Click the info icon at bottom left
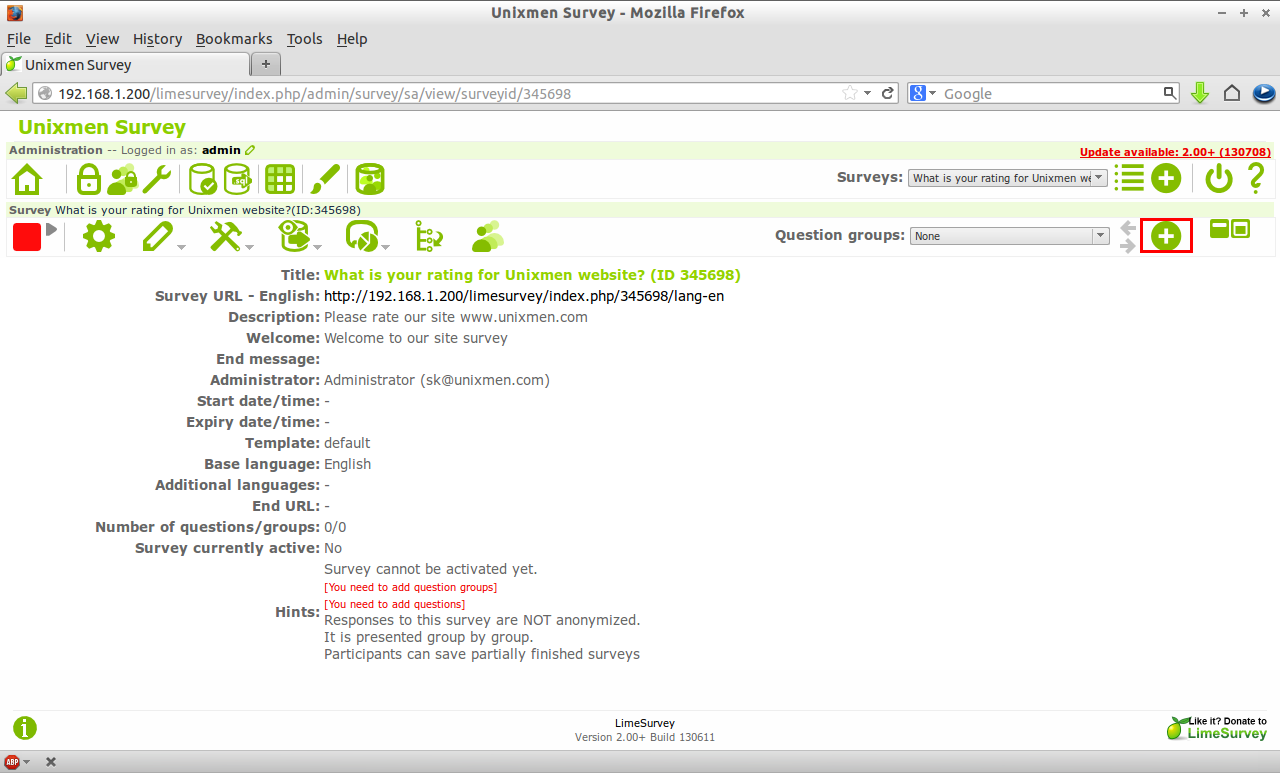This screenshot has height=774, width=1280. pos(25,728)
